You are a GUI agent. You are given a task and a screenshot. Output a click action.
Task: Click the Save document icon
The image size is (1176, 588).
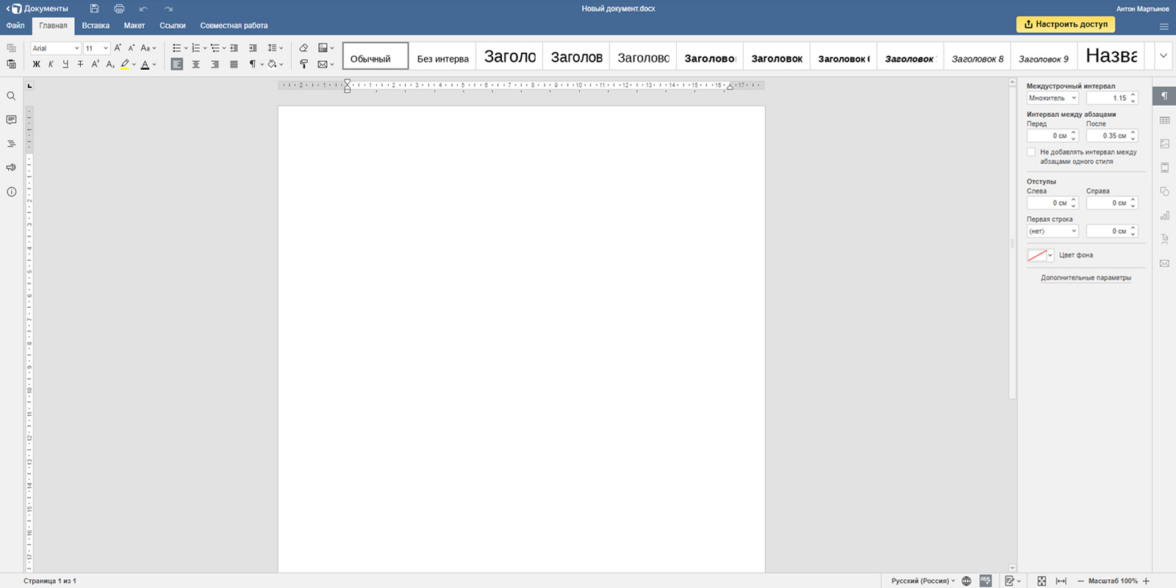(94, 8)
